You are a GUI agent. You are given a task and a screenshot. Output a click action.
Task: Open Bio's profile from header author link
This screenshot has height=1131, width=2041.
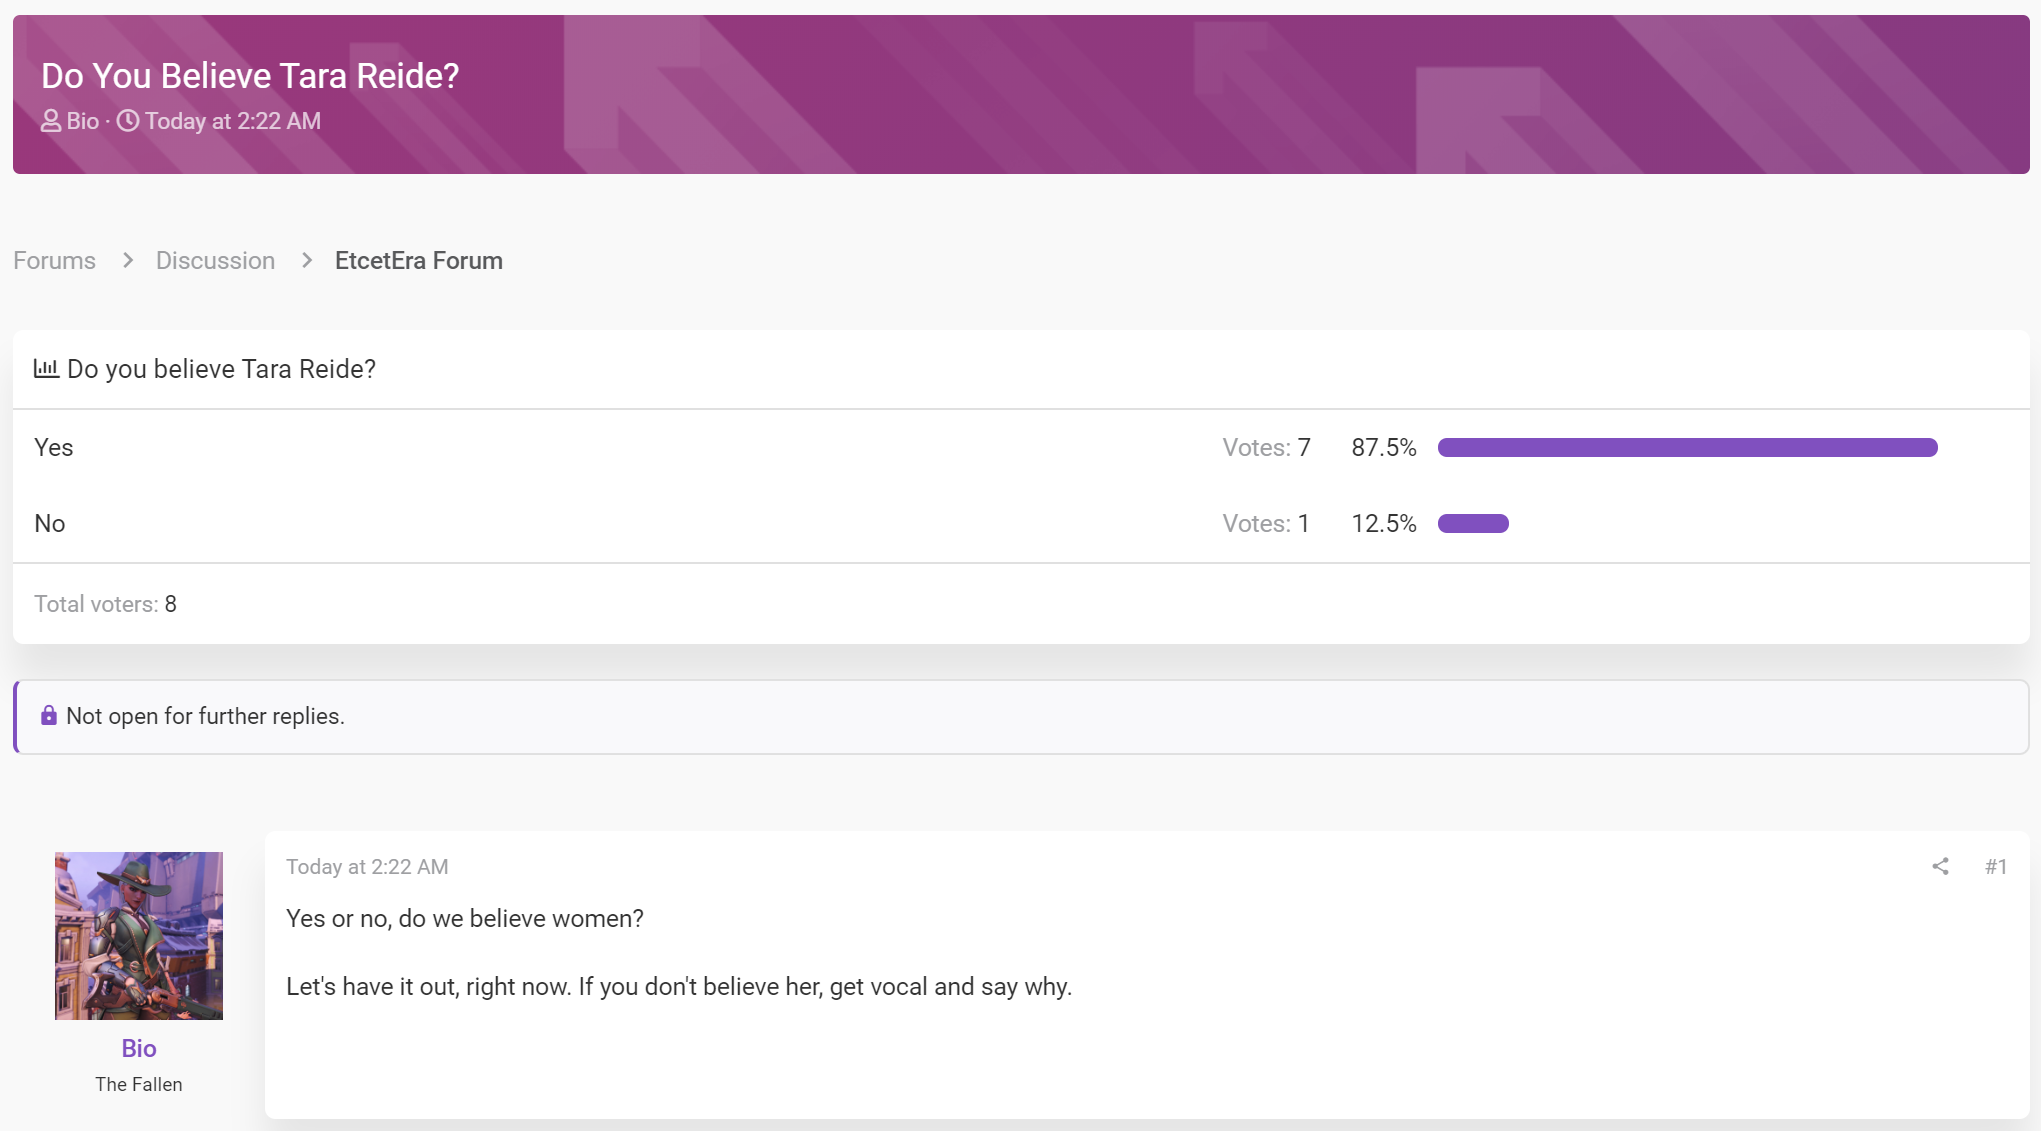83,121
